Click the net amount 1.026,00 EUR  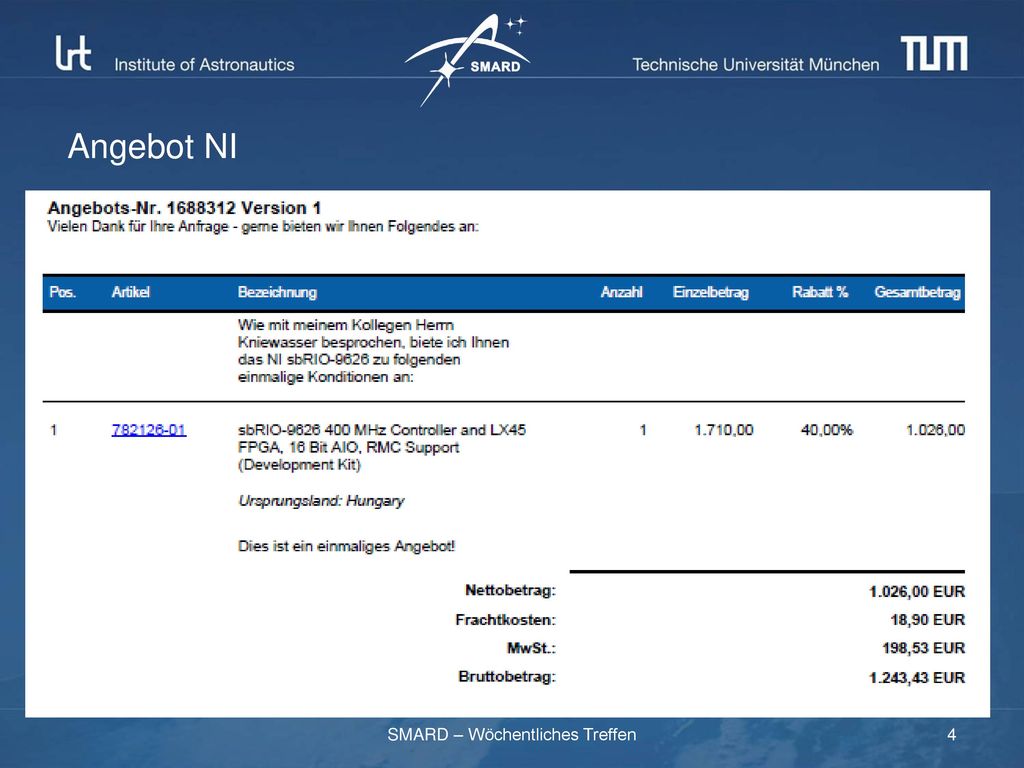(x=917, y=592)
